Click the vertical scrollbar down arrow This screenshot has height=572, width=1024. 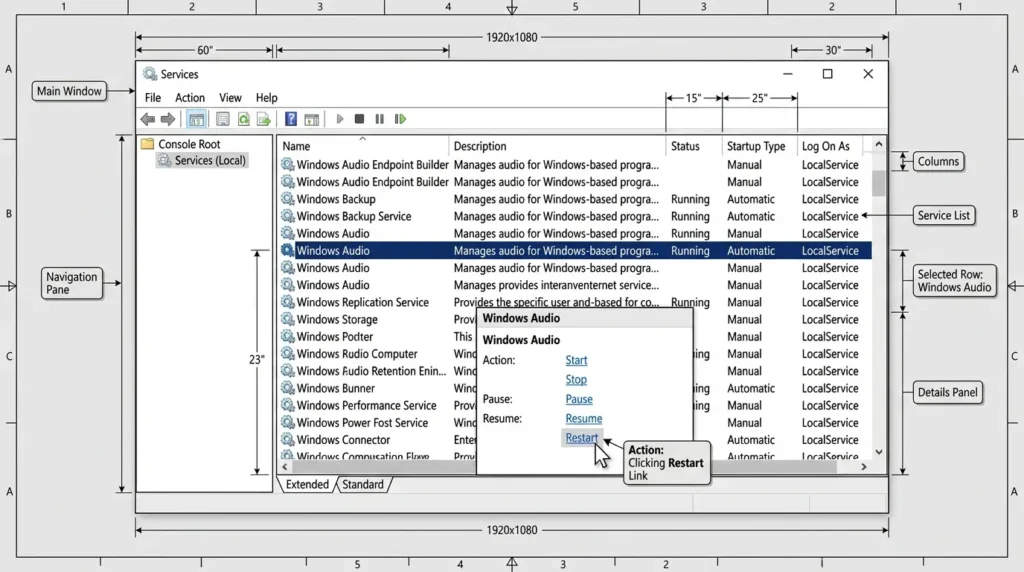(x=879, y=452)
